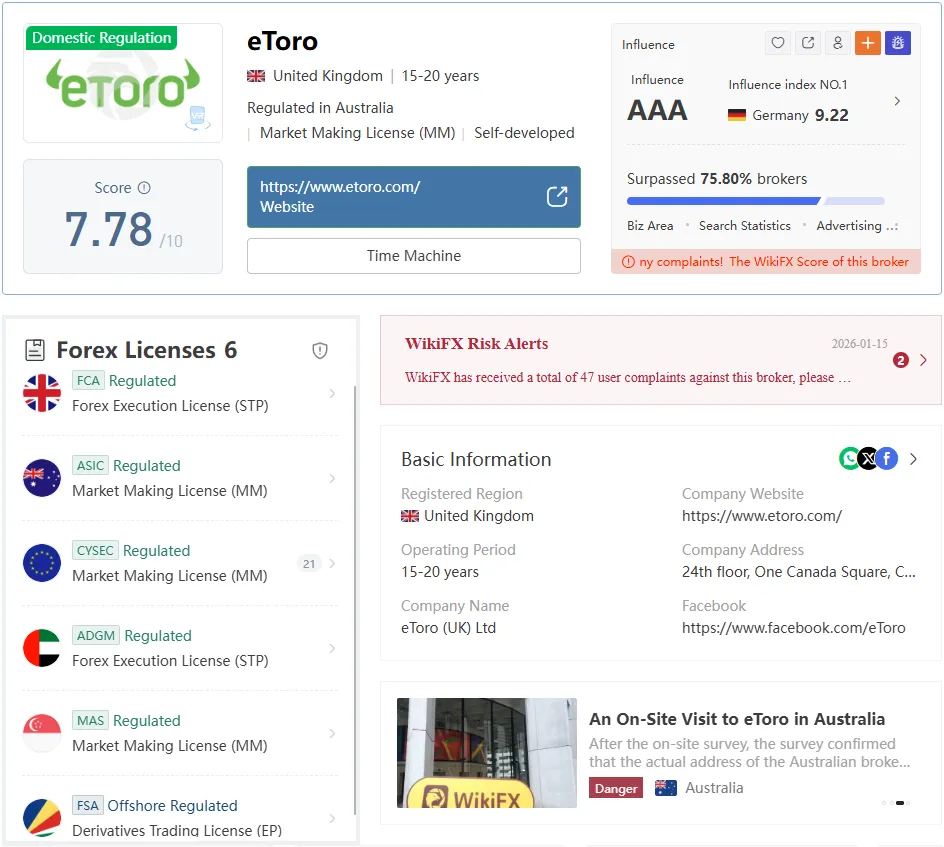The height and width of the screenshot is (847, 944).
Task: Click the Australia flag in on-site visit card
Action: click(x=665, y=787)
